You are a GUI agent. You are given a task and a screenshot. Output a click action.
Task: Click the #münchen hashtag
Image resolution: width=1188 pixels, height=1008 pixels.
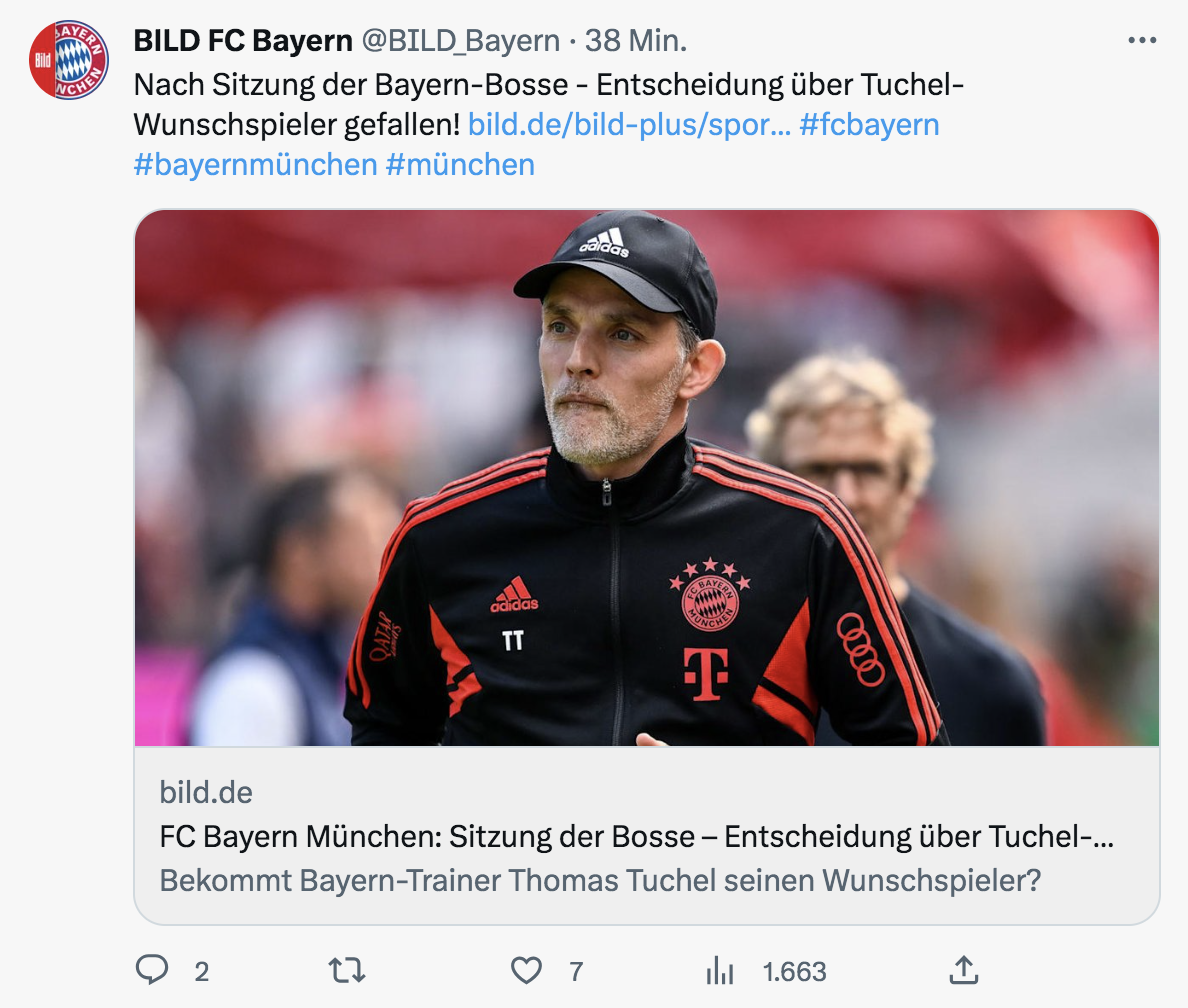(x=460, y=164)
